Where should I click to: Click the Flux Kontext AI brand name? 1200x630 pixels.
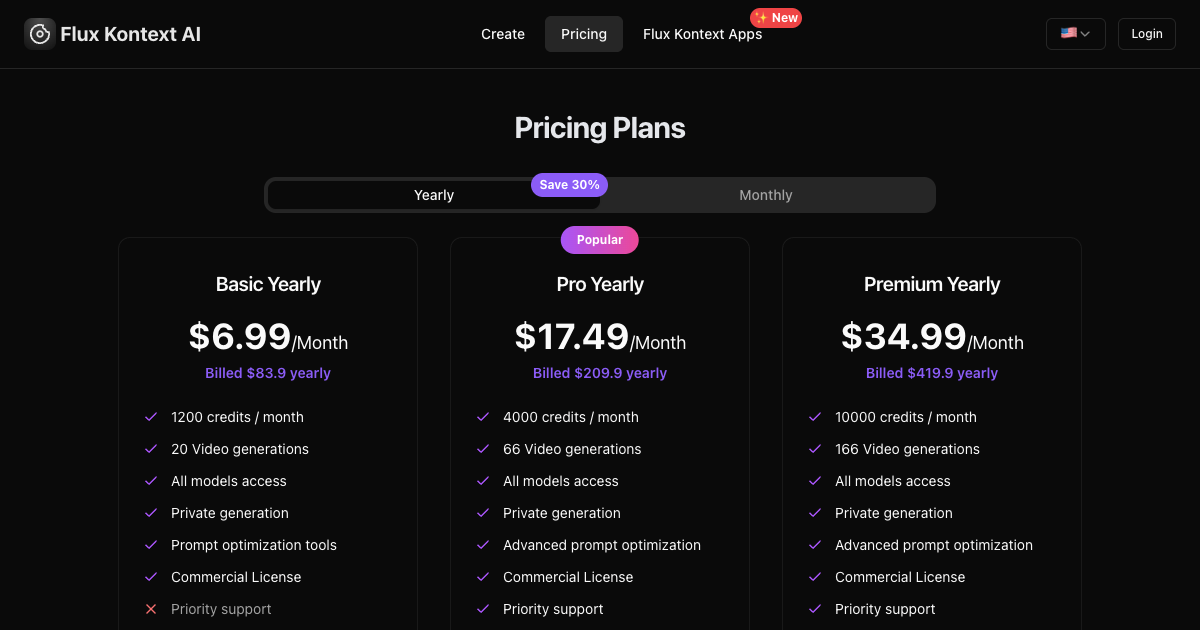(x=131, y=34)
